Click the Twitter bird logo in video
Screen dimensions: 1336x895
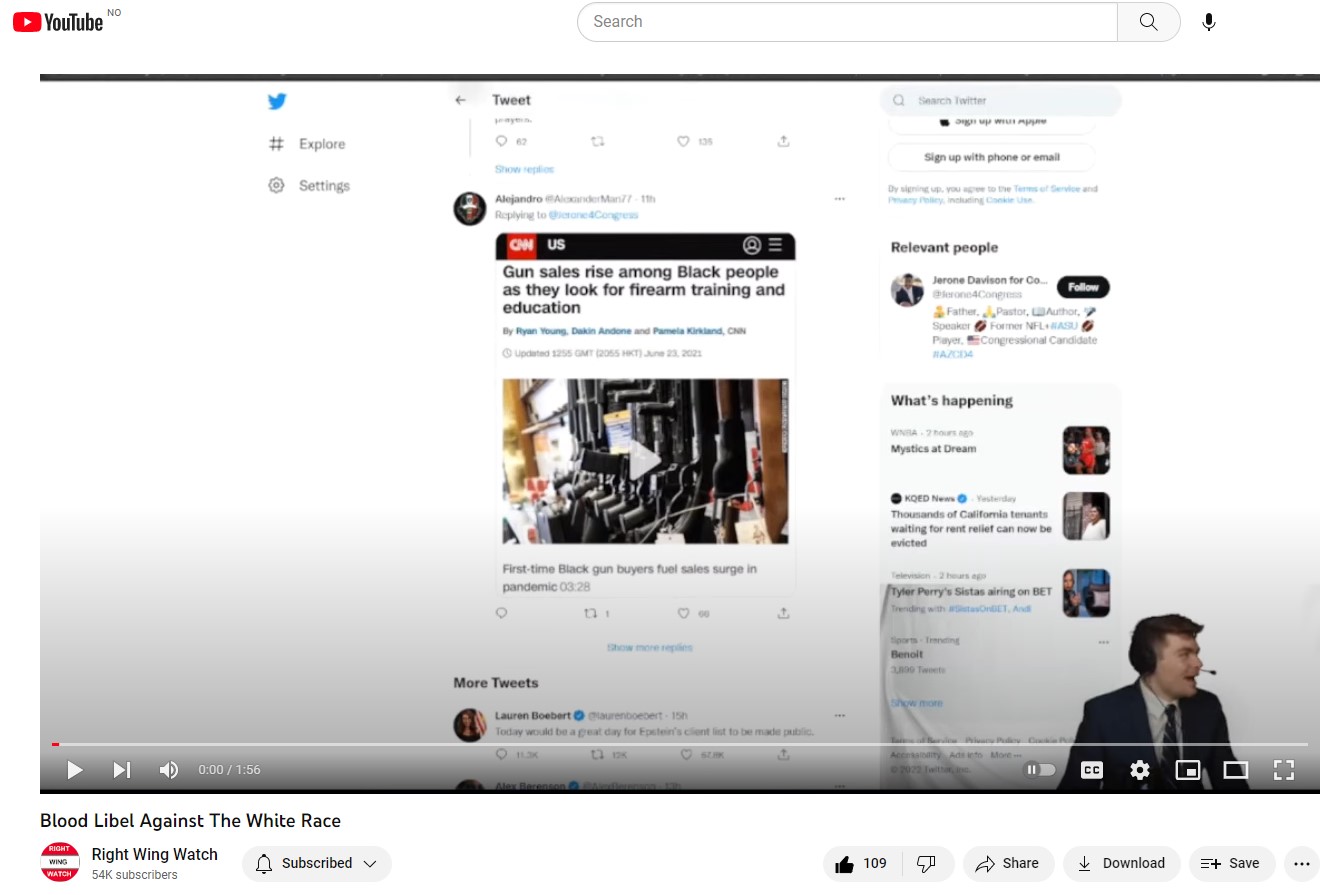pyautogui.click(x=277, y=101)
